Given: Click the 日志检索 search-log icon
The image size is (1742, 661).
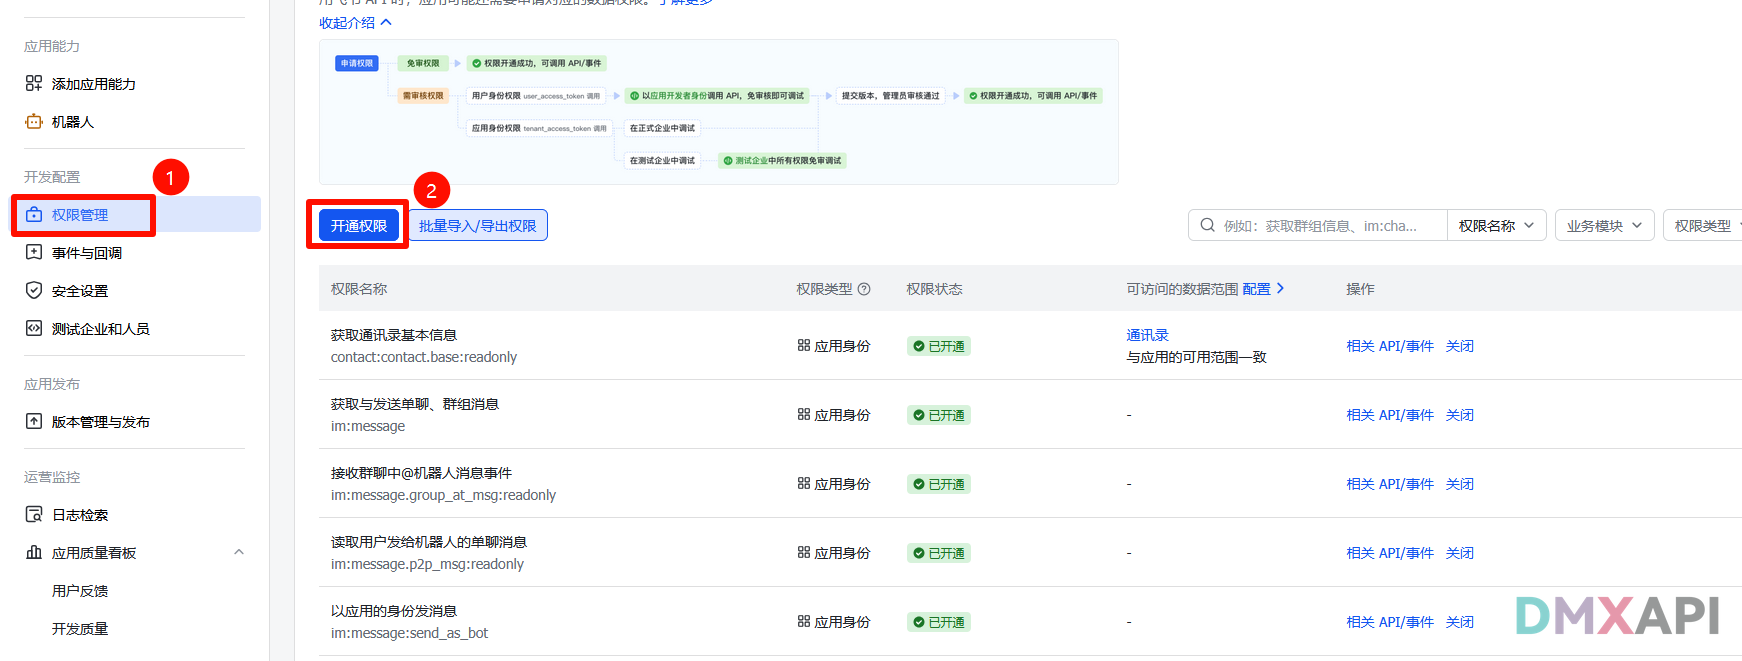Looking at the screenshot, I should (34, 515).
